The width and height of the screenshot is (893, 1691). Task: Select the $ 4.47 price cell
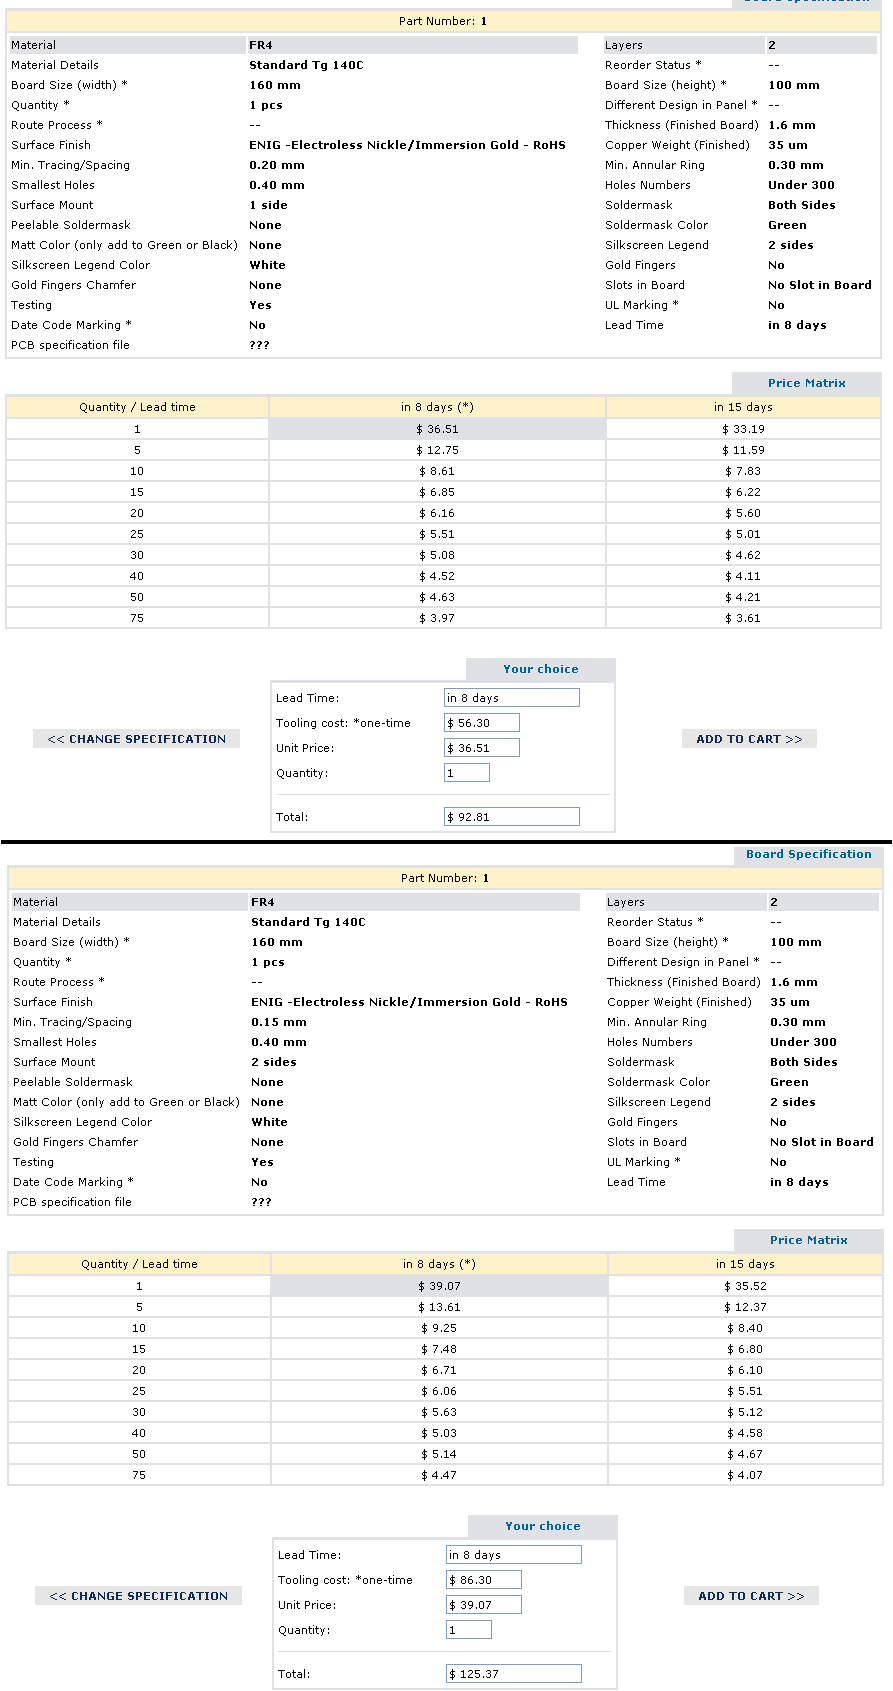(439, 1475)
